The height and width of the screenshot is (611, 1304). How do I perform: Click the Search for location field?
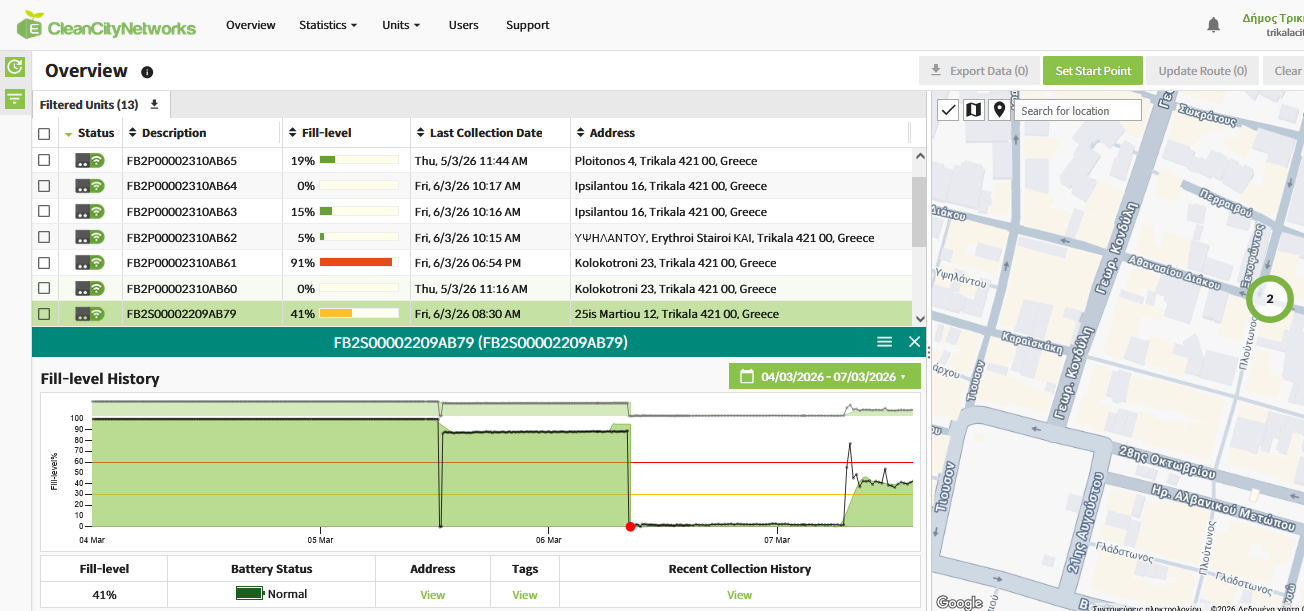pyautogui.click(x=1078, y=110)
